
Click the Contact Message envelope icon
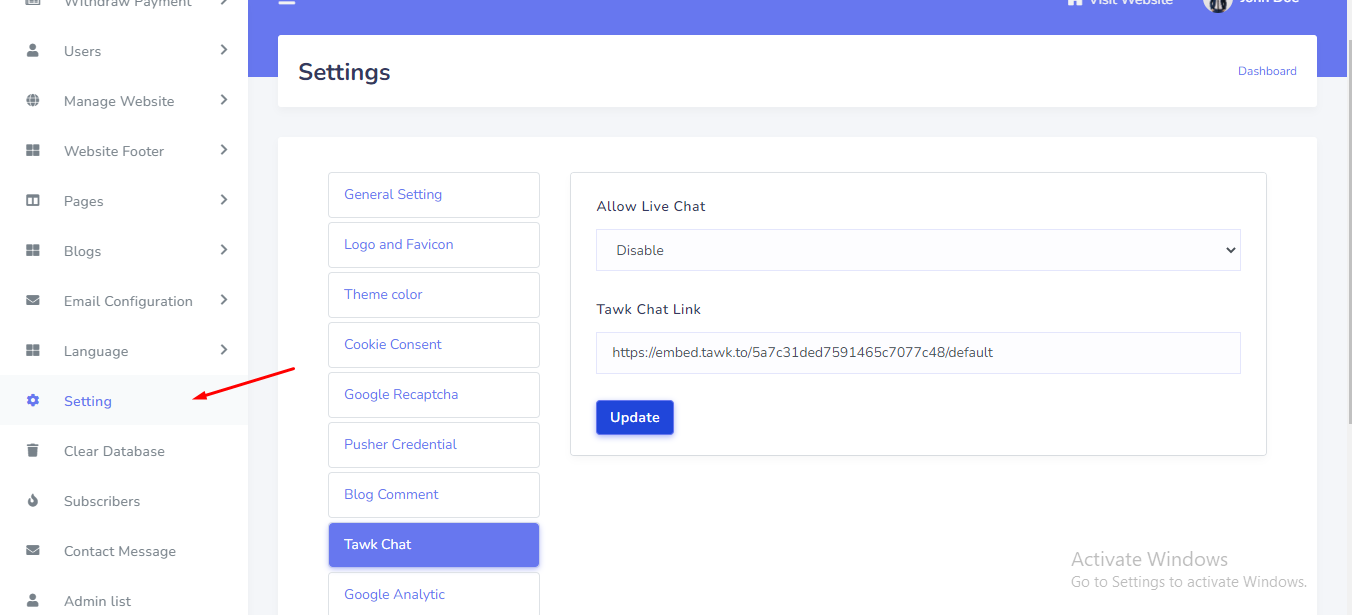[x=33, y=550]
